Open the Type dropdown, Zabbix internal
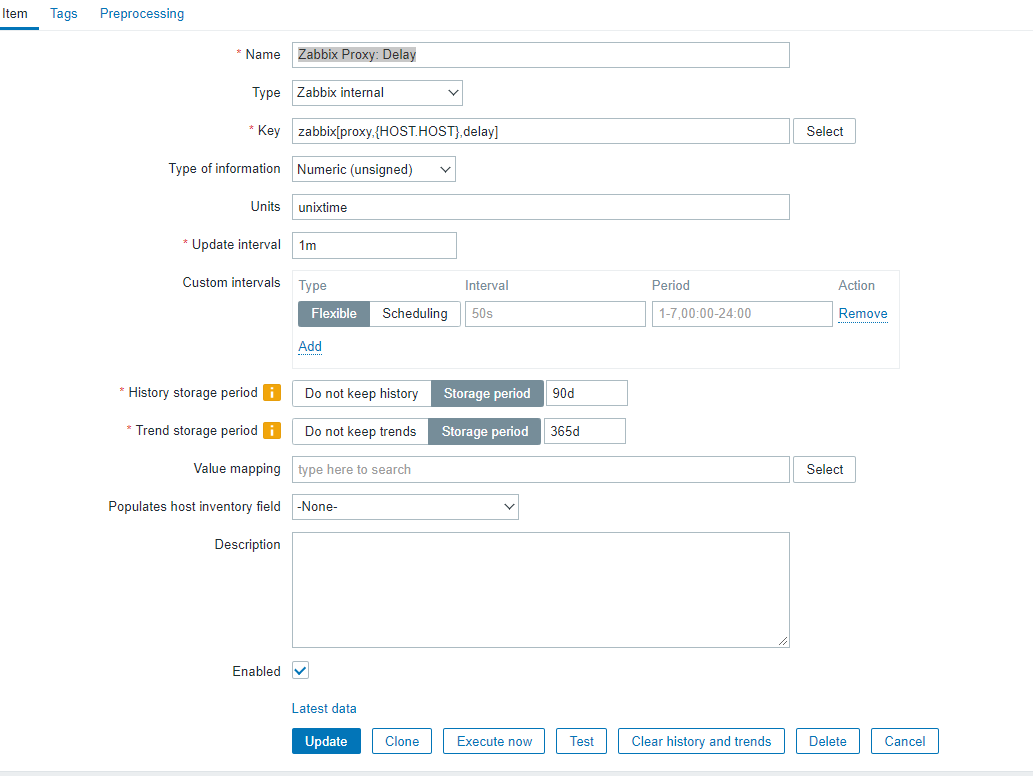This screenshot has height=776, width=1033. coord(377,93)
